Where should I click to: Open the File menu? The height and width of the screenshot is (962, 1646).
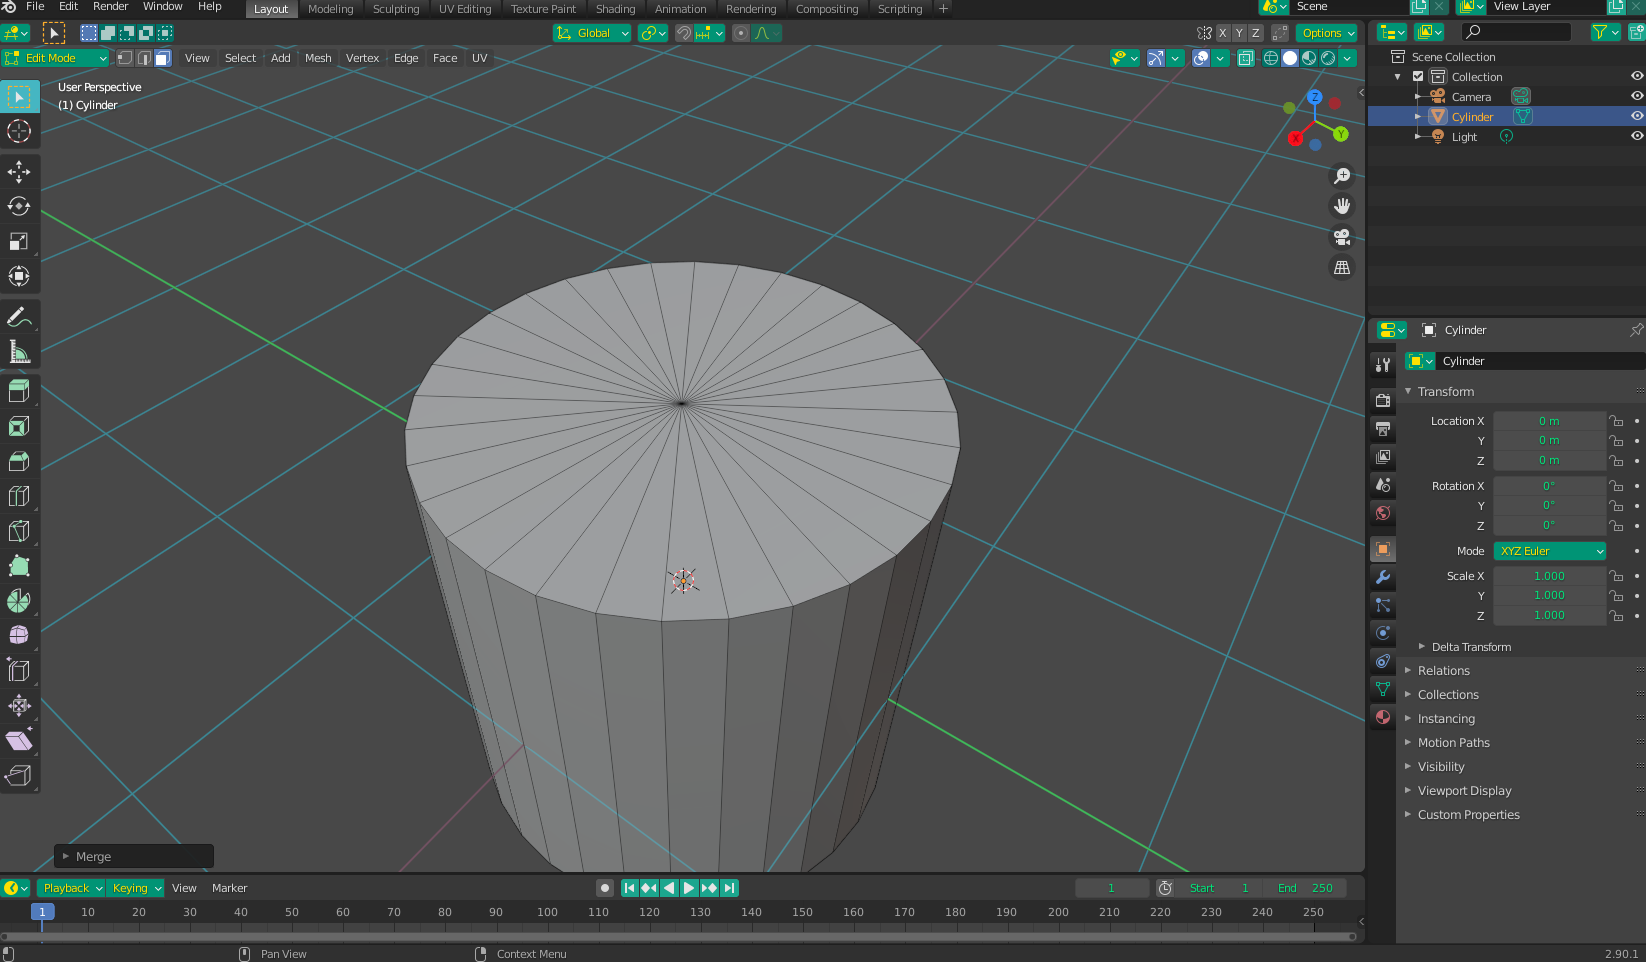point(35,7)
